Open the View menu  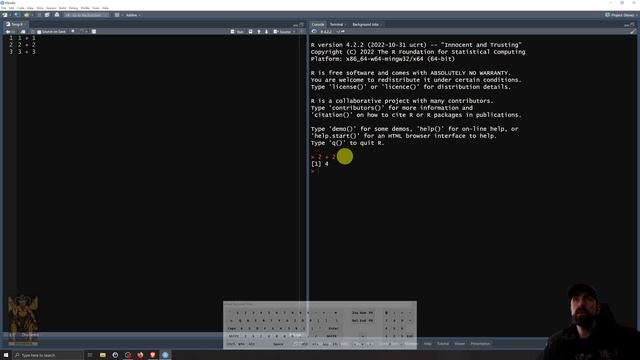[x=30, y=8]
